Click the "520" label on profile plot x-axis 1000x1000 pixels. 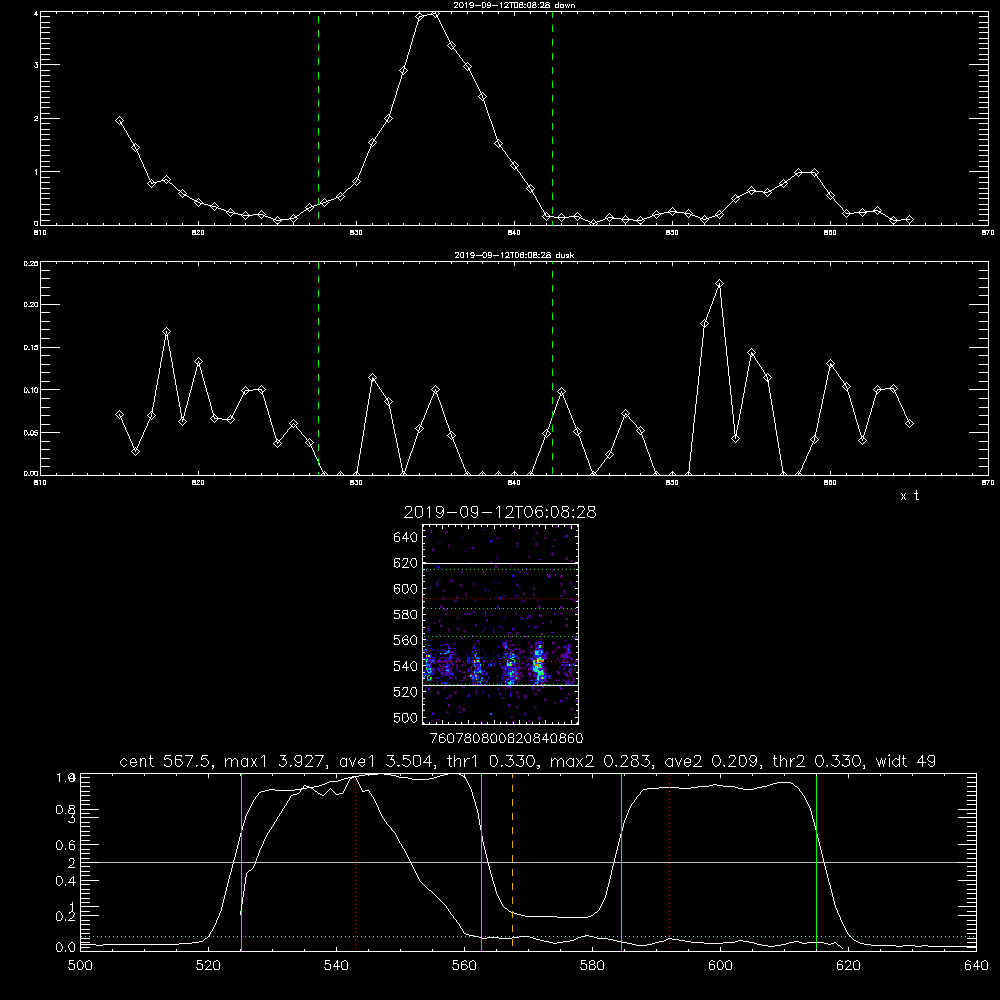(x=208, y=966)
